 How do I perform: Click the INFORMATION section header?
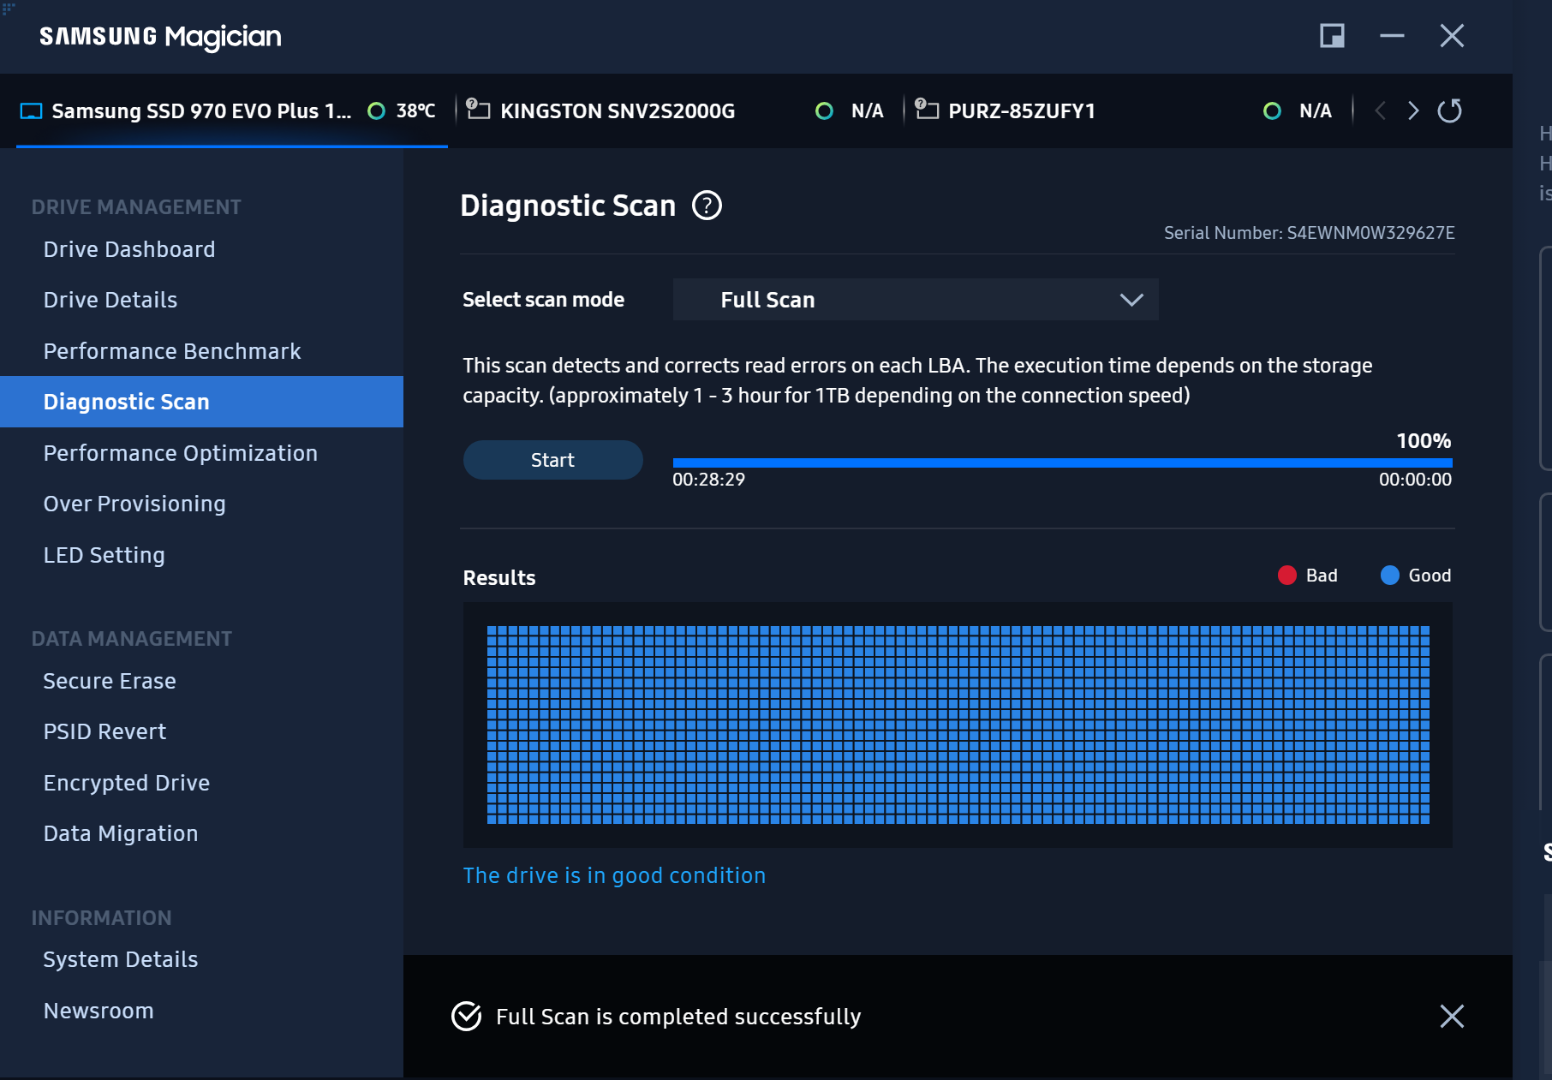point(101,918)
